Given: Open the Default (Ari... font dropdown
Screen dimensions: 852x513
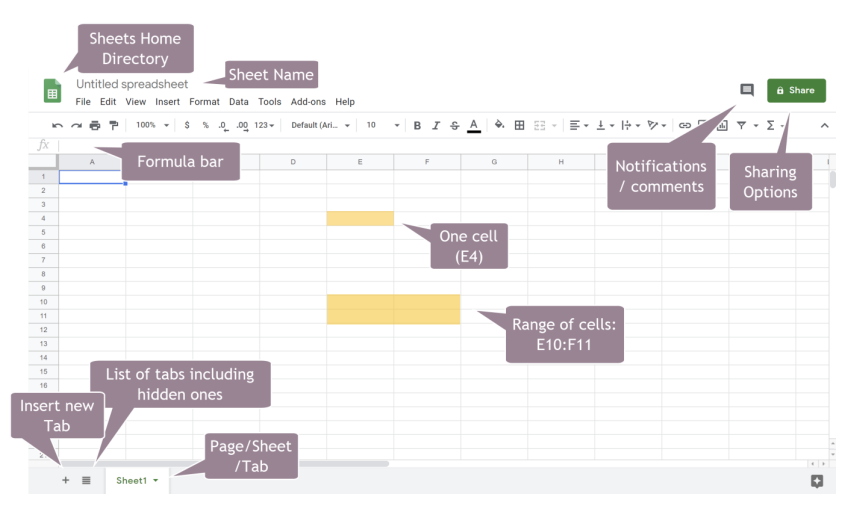Looking at the screenshot, I should (320, 125).
